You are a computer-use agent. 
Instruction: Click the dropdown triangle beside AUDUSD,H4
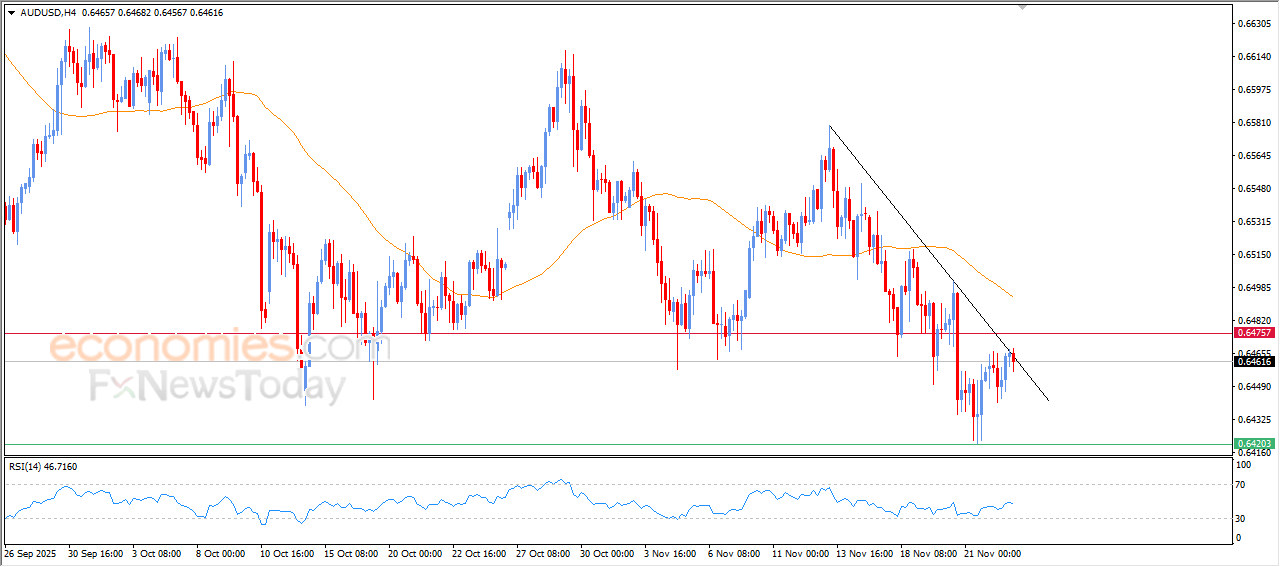(11, 13)
